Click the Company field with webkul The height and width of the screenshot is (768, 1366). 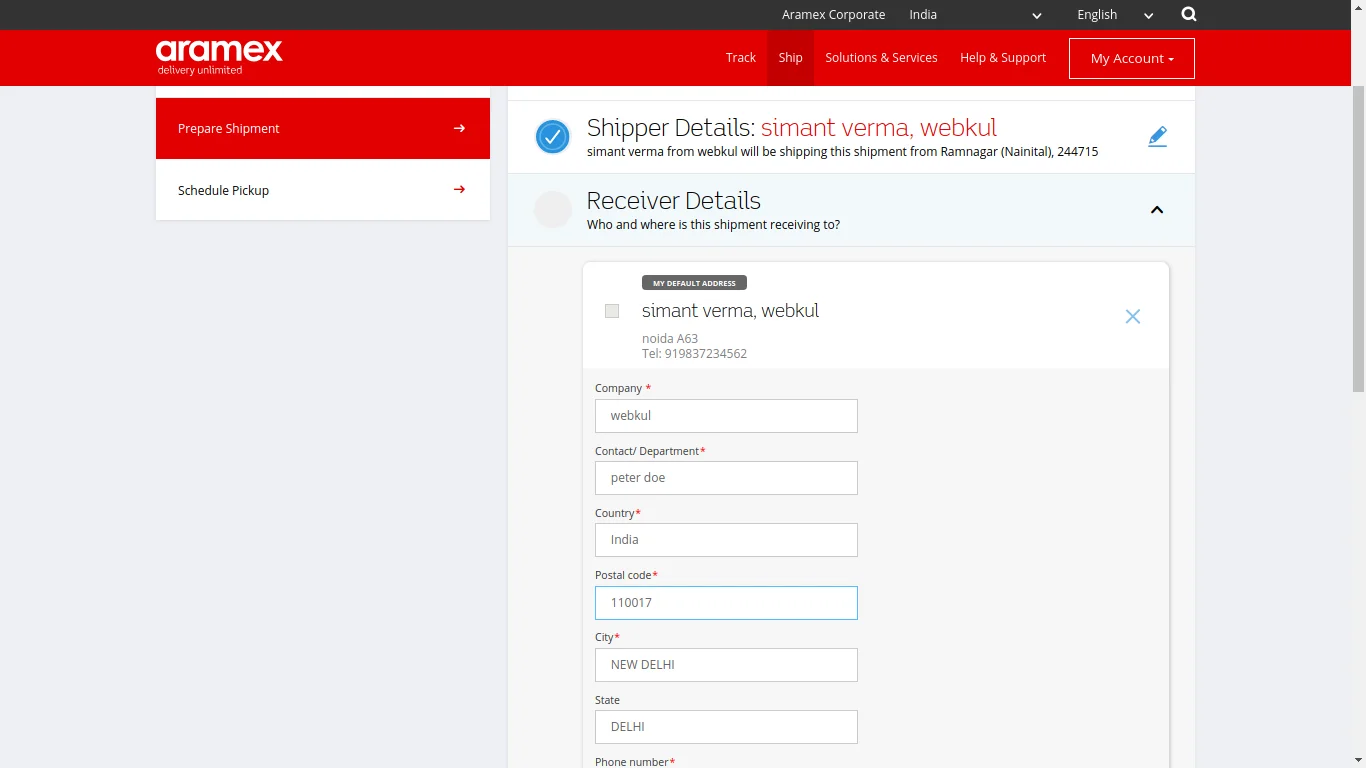point(726,416)
